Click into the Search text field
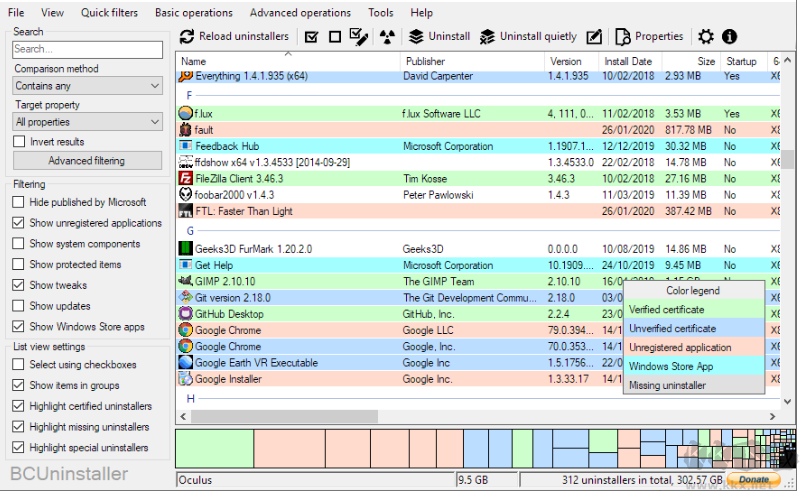 [x=88, y=49]
